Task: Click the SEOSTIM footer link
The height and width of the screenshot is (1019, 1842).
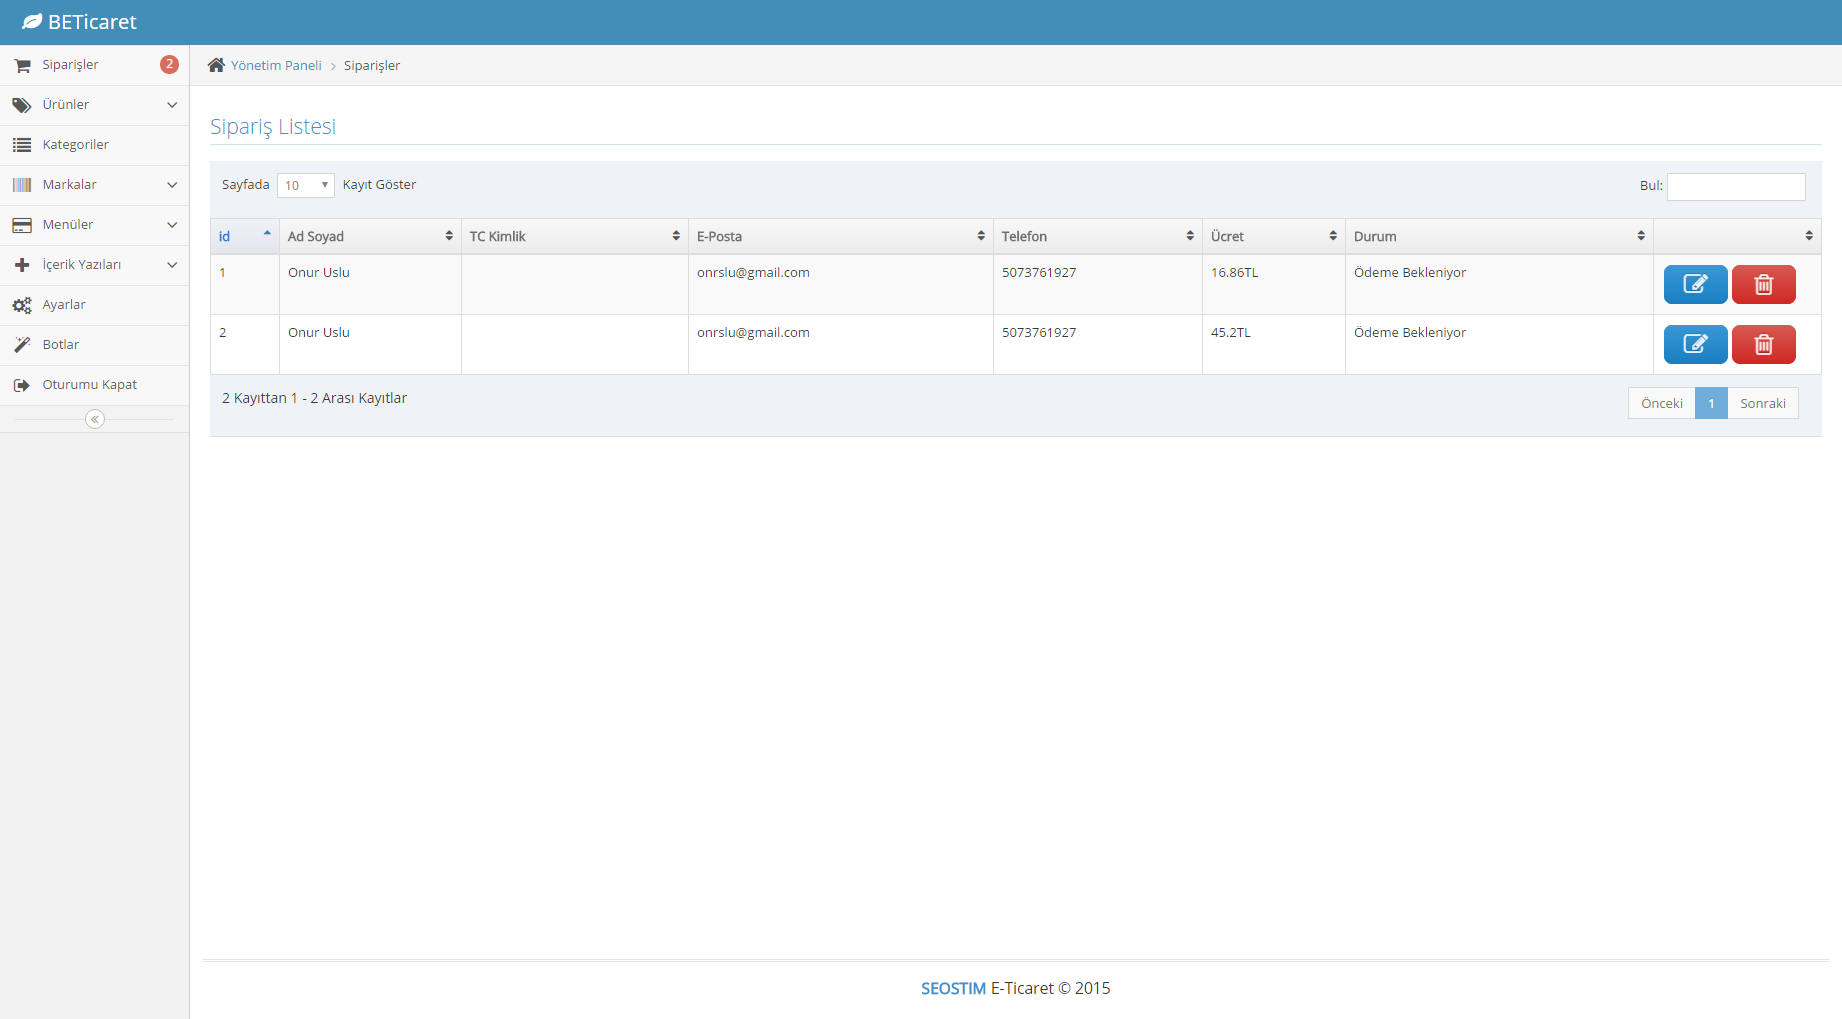Action: tap(953, 988)
